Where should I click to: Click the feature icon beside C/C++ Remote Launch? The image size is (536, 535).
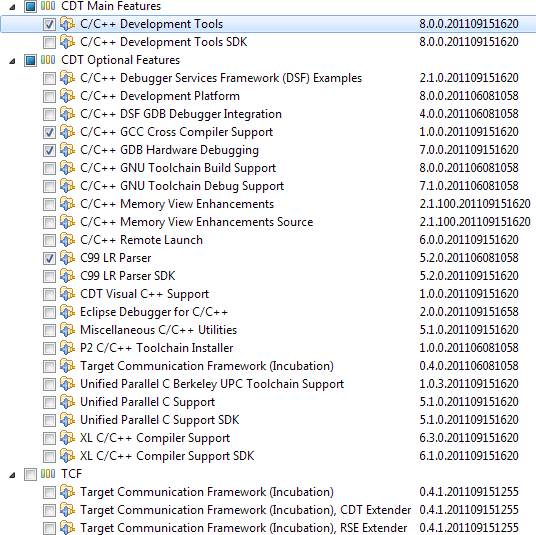(x=67, y=240)
